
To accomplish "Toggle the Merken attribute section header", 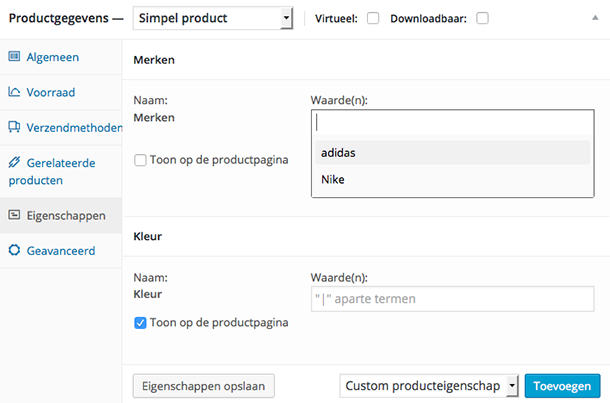I will [366, 60].
